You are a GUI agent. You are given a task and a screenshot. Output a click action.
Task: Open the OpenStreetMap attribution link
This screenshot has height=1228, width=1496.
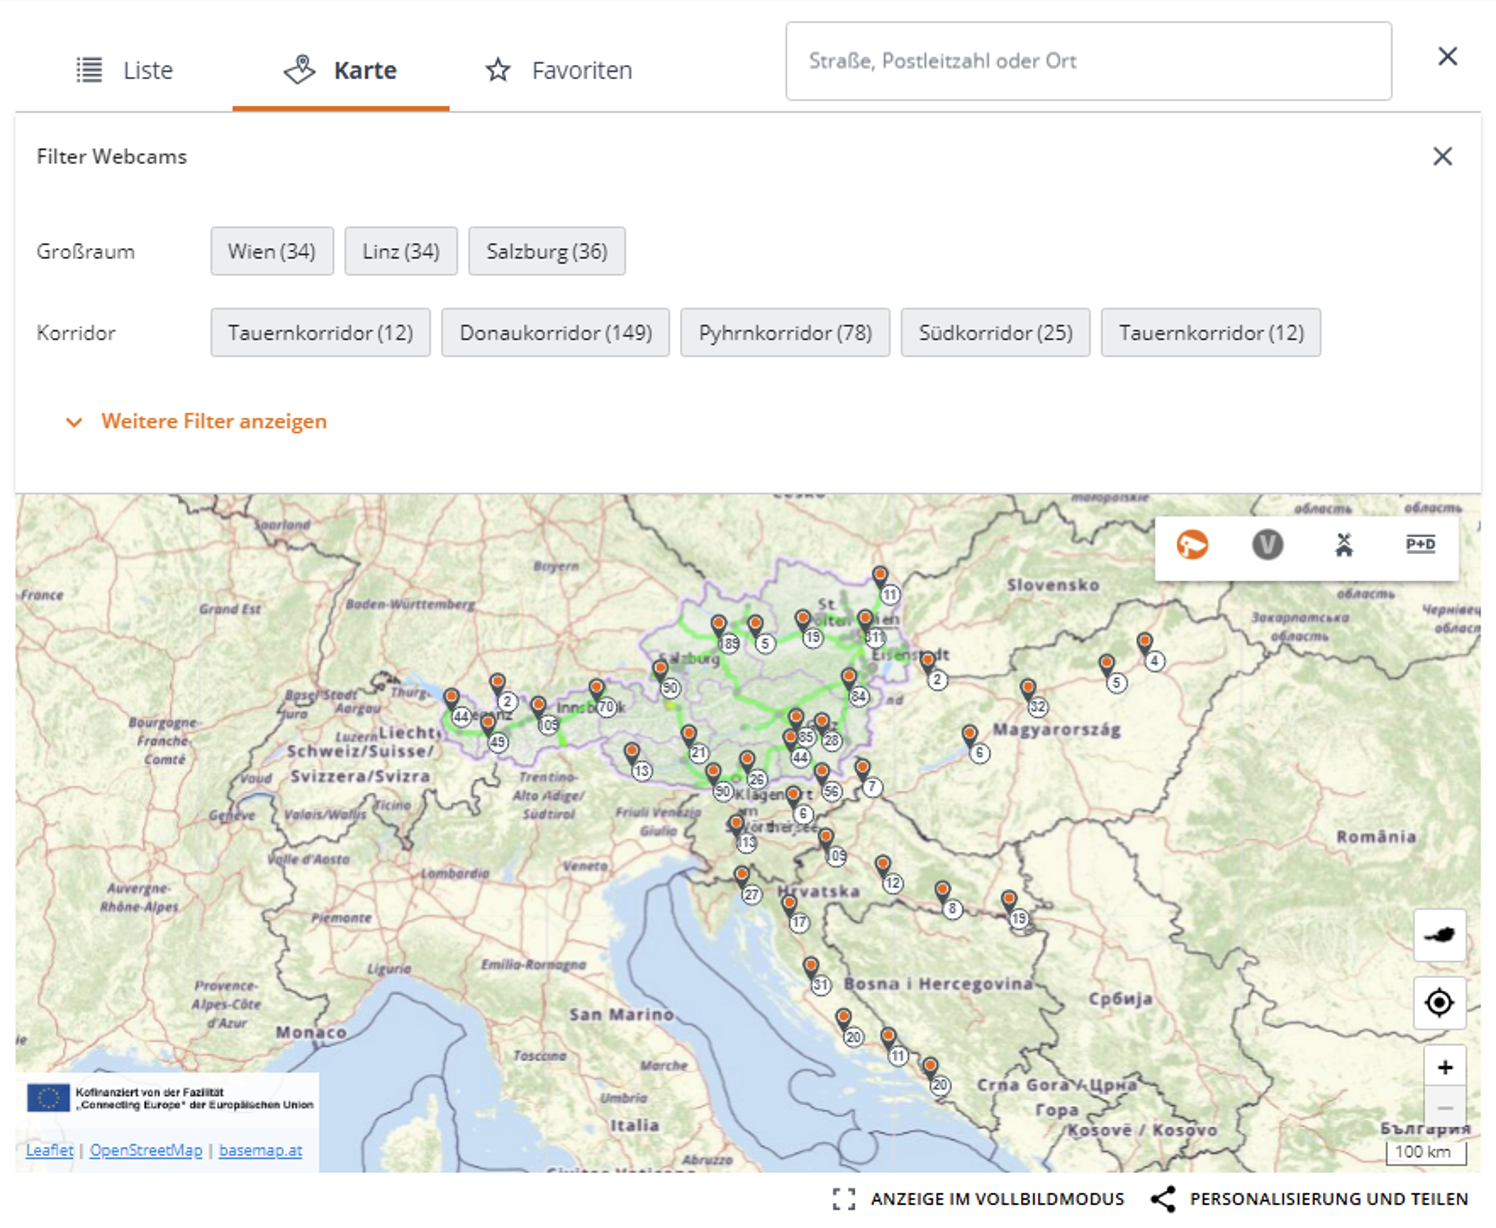pyautogui.click(x=146, y=1150)
